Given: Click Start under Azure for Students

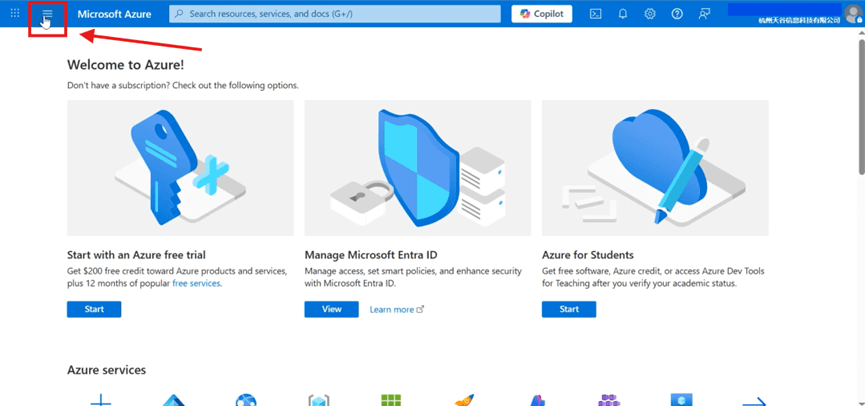Looking at the screenshot, I should (569, 309).
